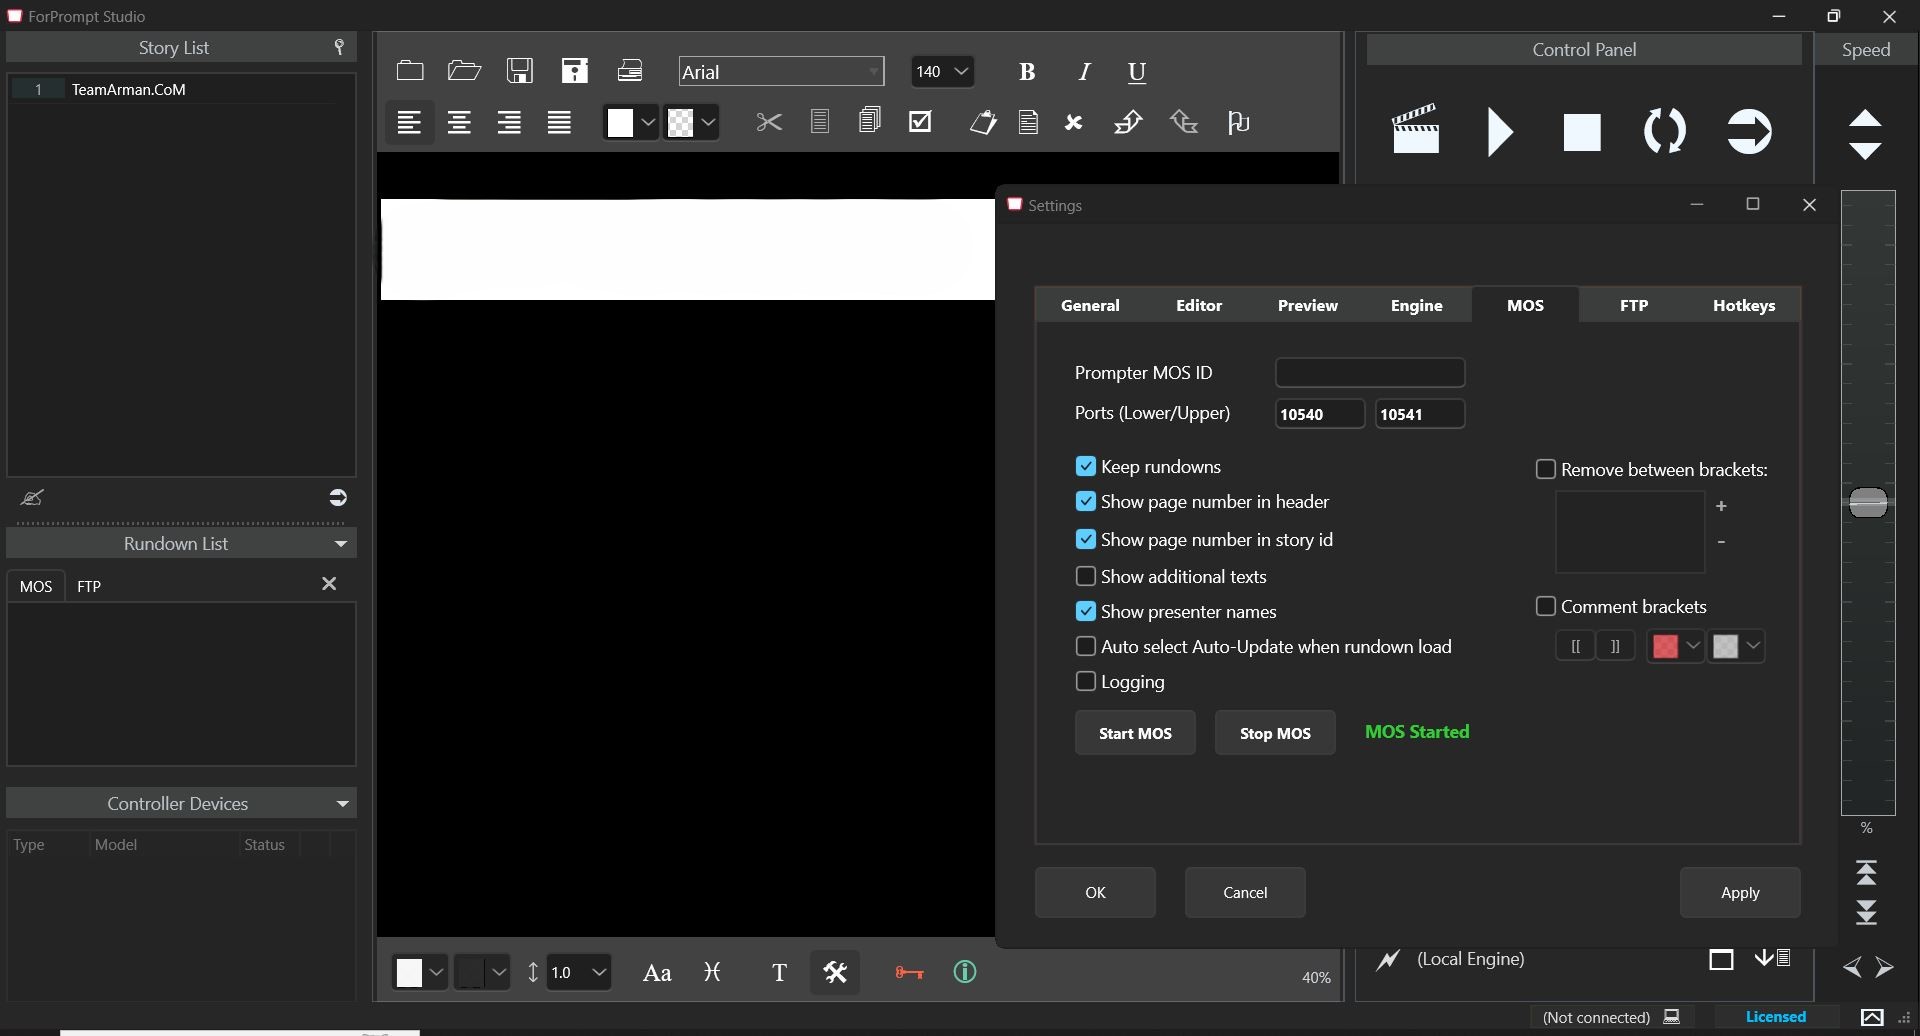Click the Stop MOS button
Screen dimensions: 1920x1036
[1275, 733]
